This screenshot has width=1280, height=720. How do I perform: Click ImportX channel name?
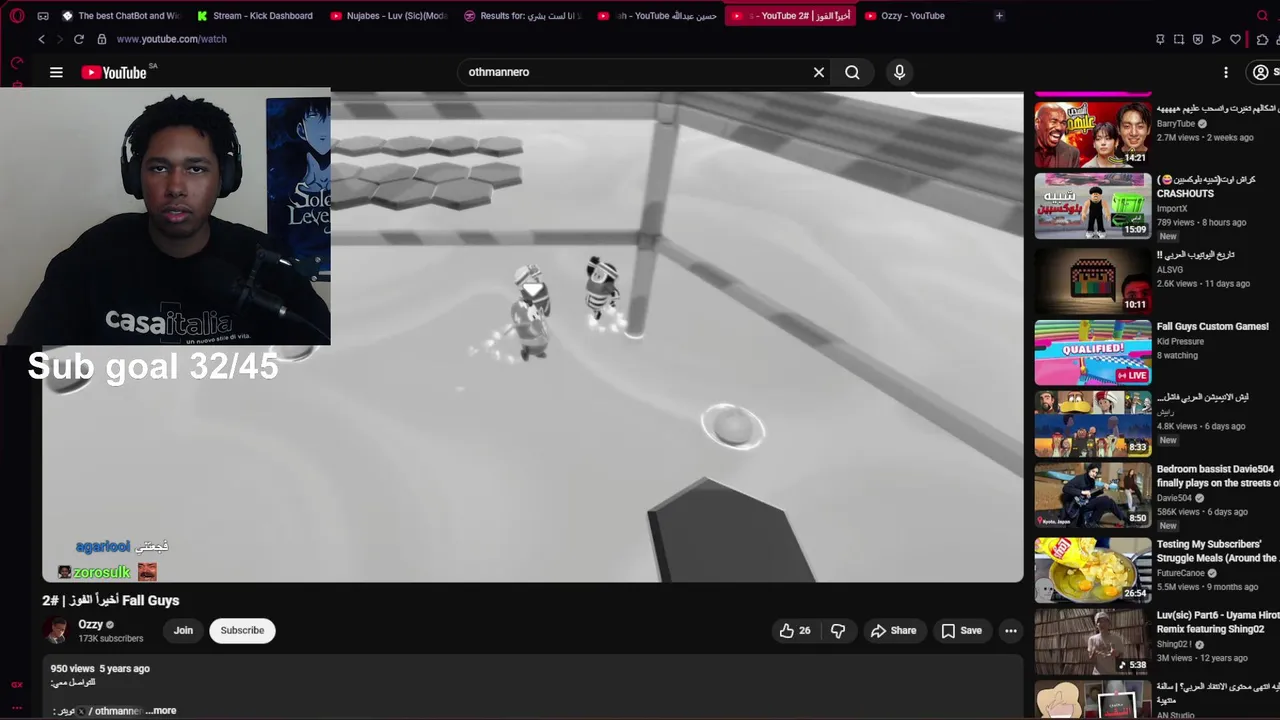1172,209
